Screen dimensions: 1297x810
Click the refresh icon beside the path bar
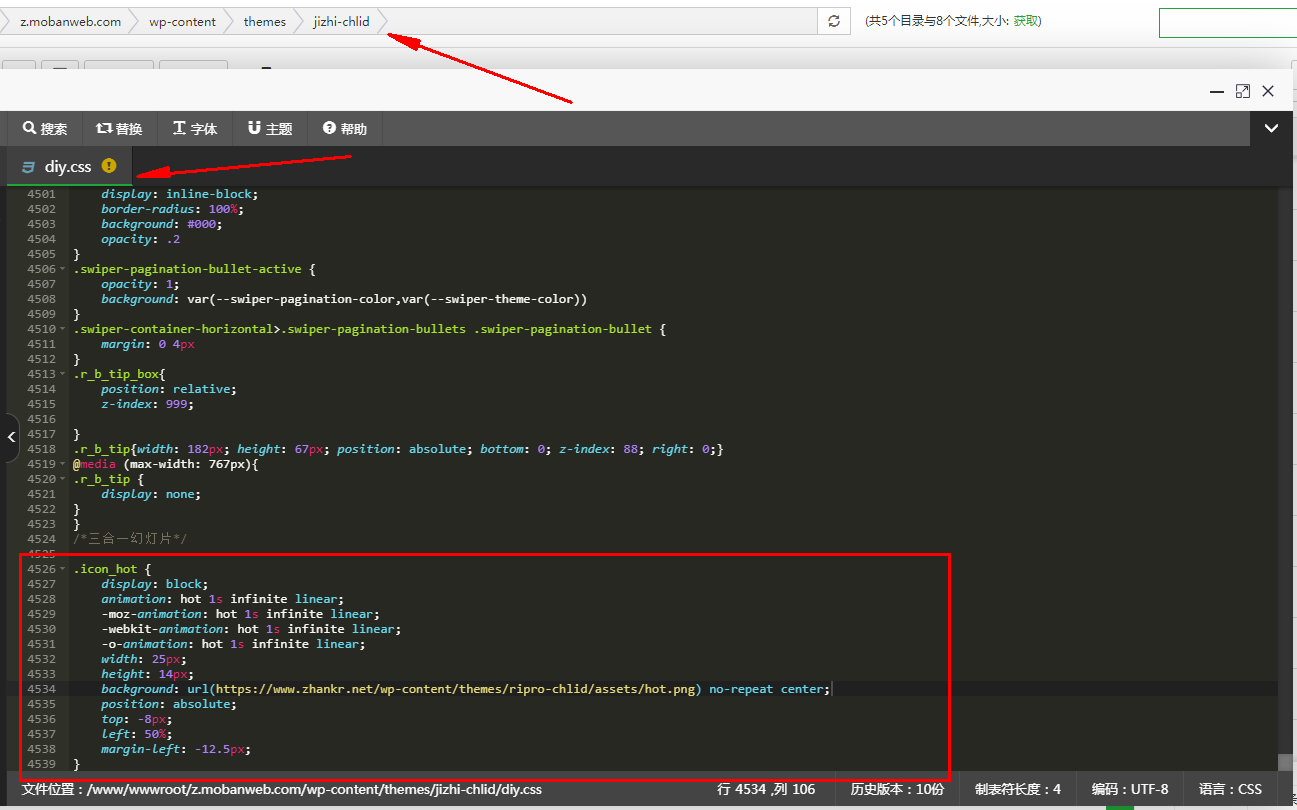click(x=833, y=21)
